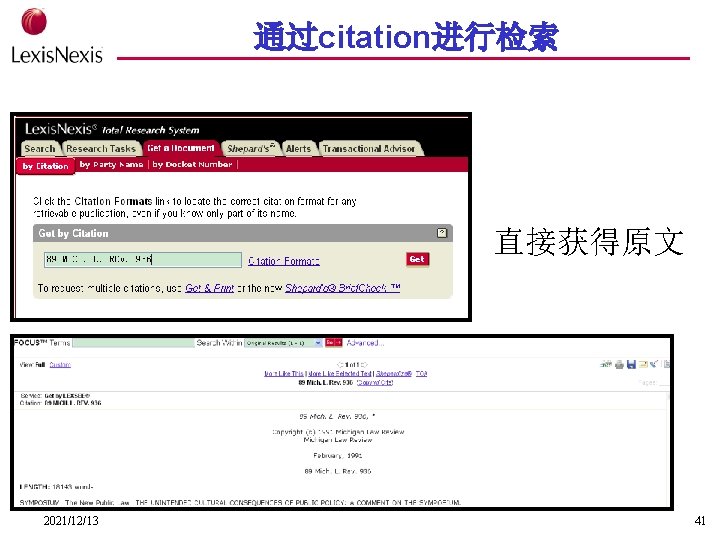Select the by Docket Number sub-tab
The width and height of the screenshot is (720, 540).
tap(192, 164)
